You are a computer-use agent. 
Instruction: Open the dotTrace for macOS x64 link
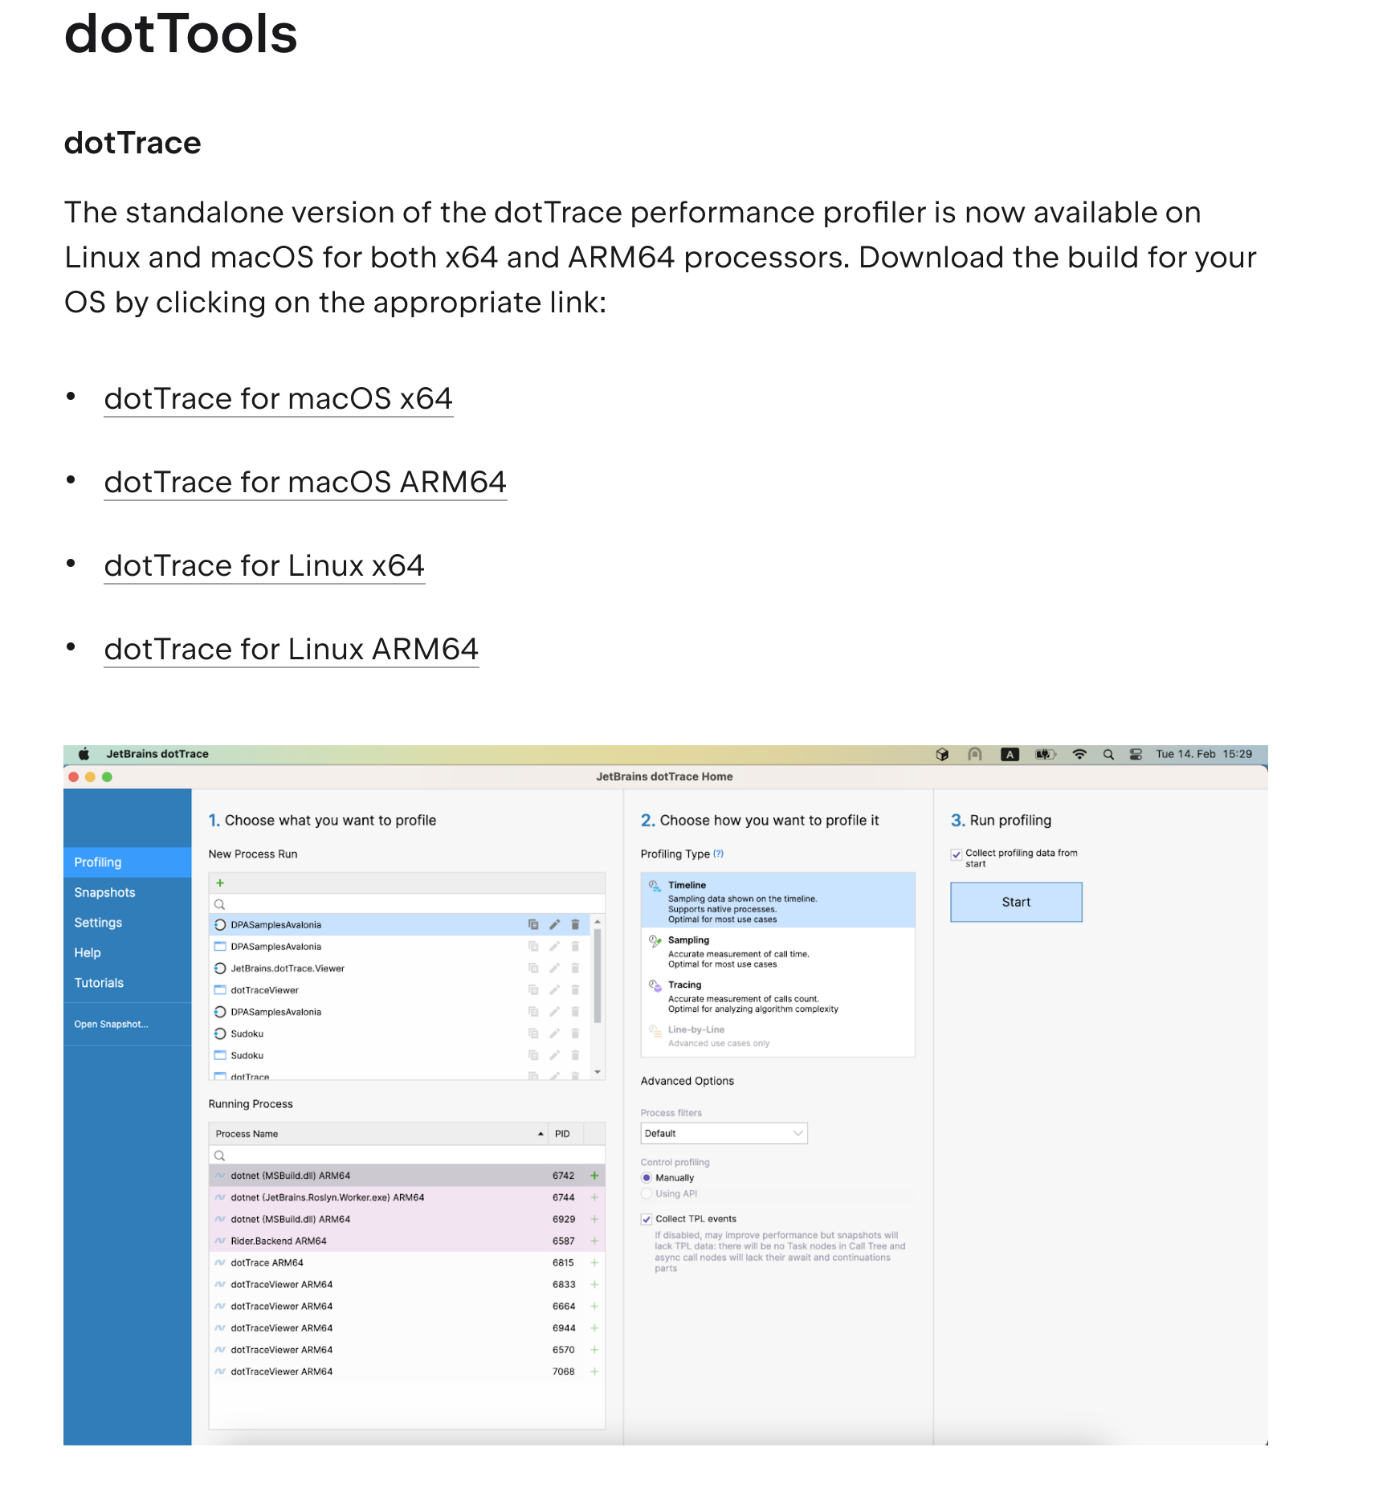pyautogui.click(x=278, y=399)
